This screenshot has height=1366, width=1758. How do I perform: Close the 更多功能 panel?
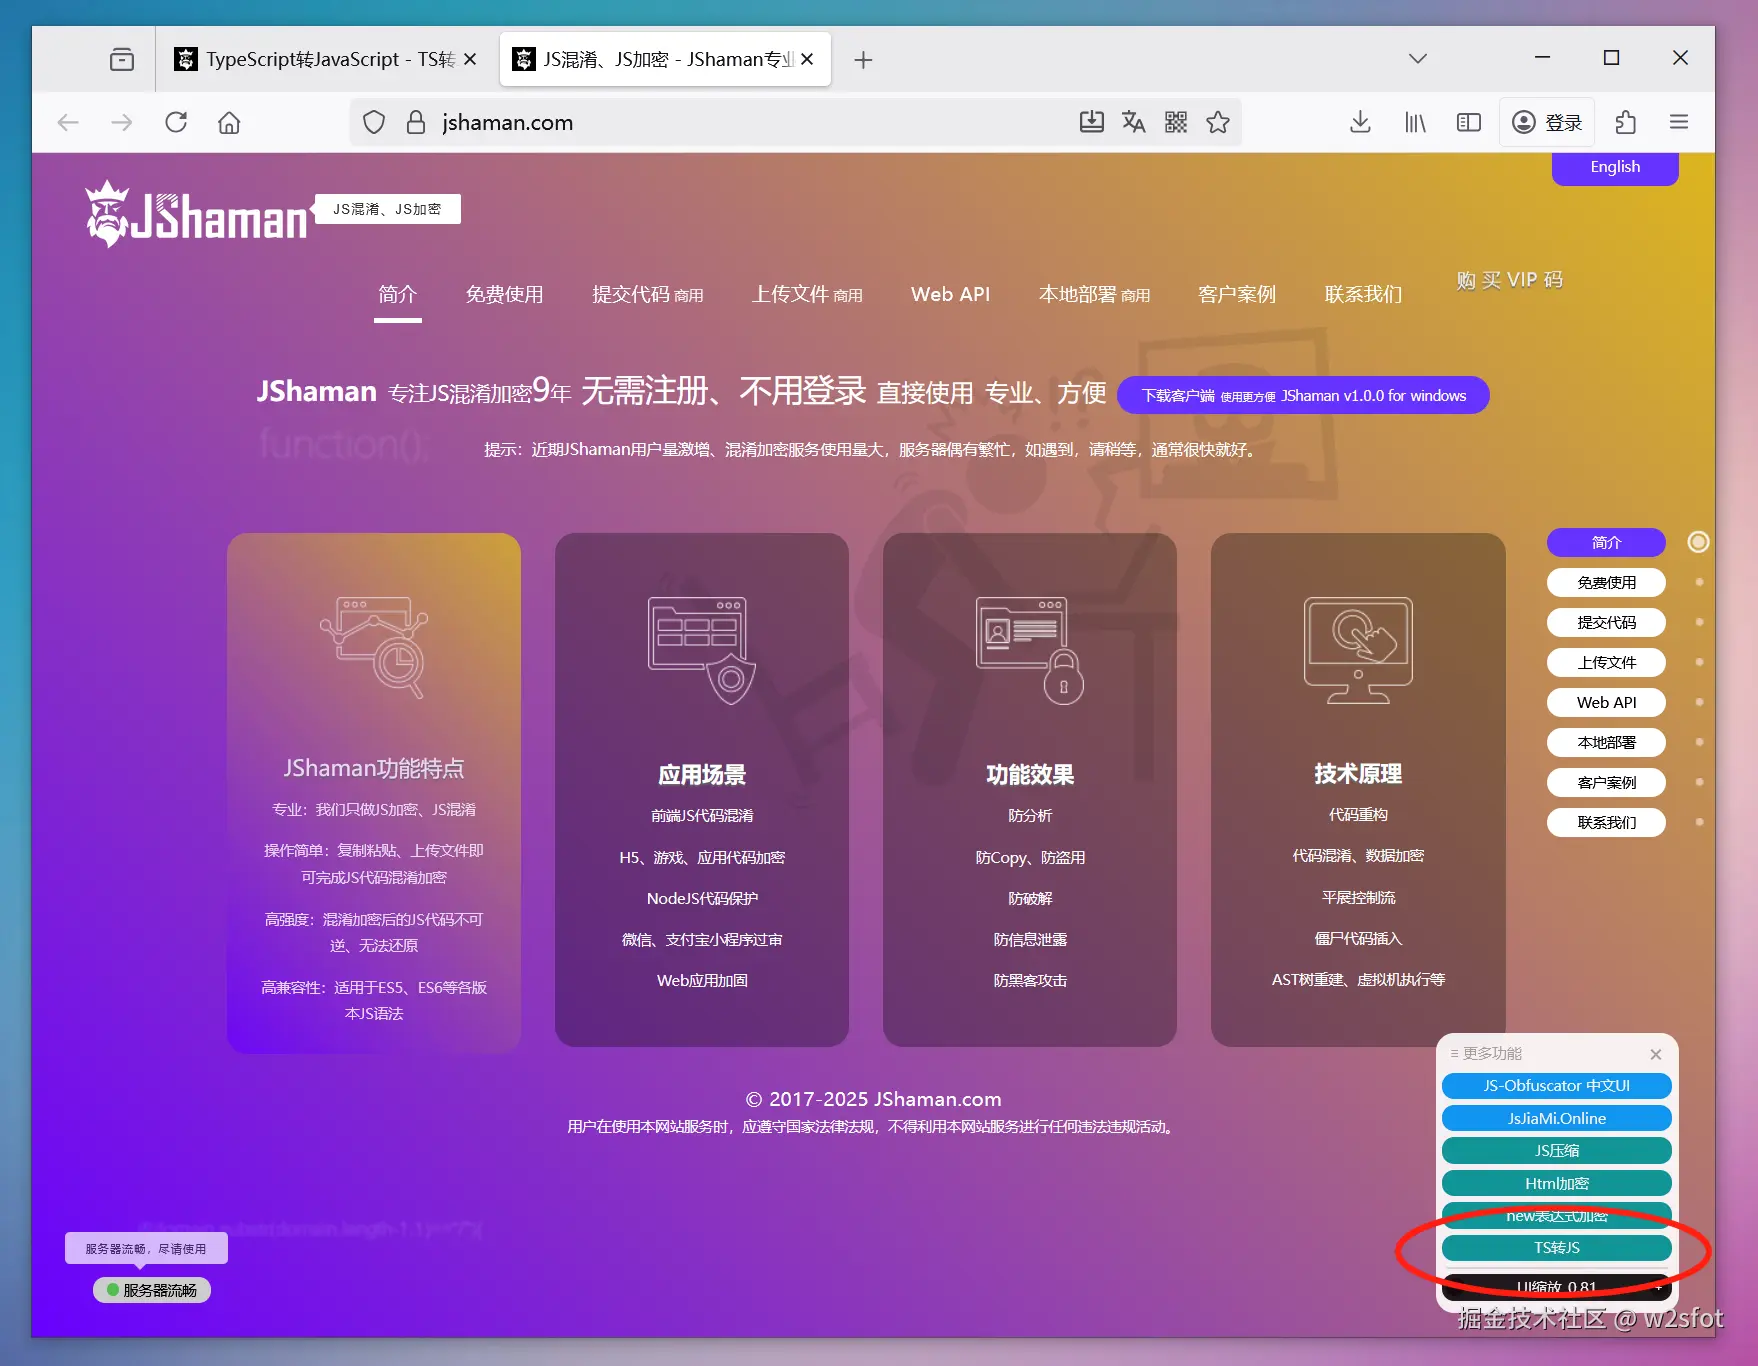1656,1054
